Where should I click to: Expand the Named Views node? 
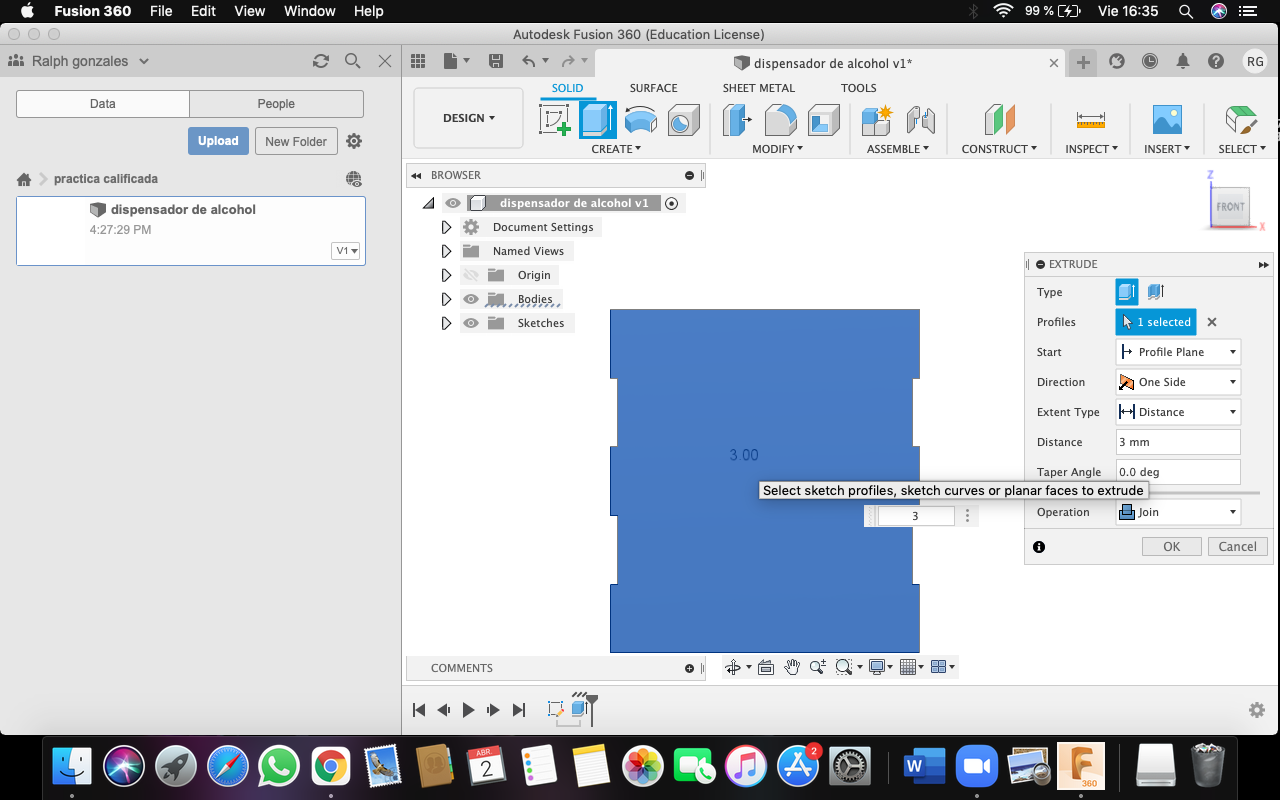[x=446, y=251]
